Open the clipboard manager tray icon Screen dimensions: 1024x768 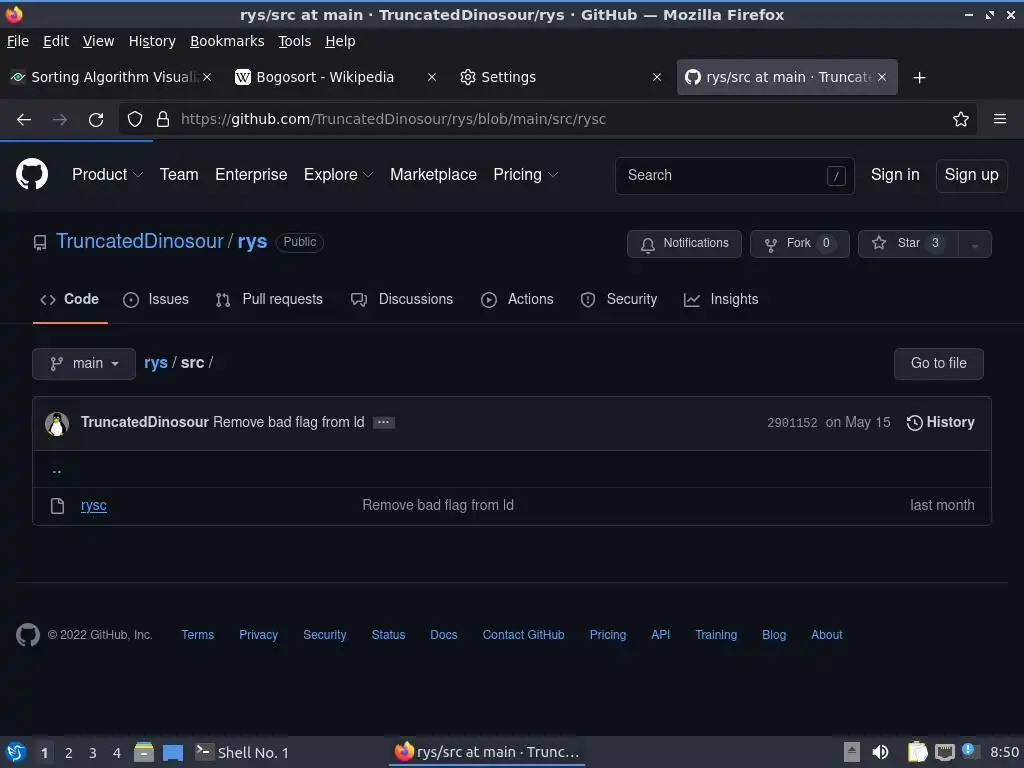click(918, 752)
